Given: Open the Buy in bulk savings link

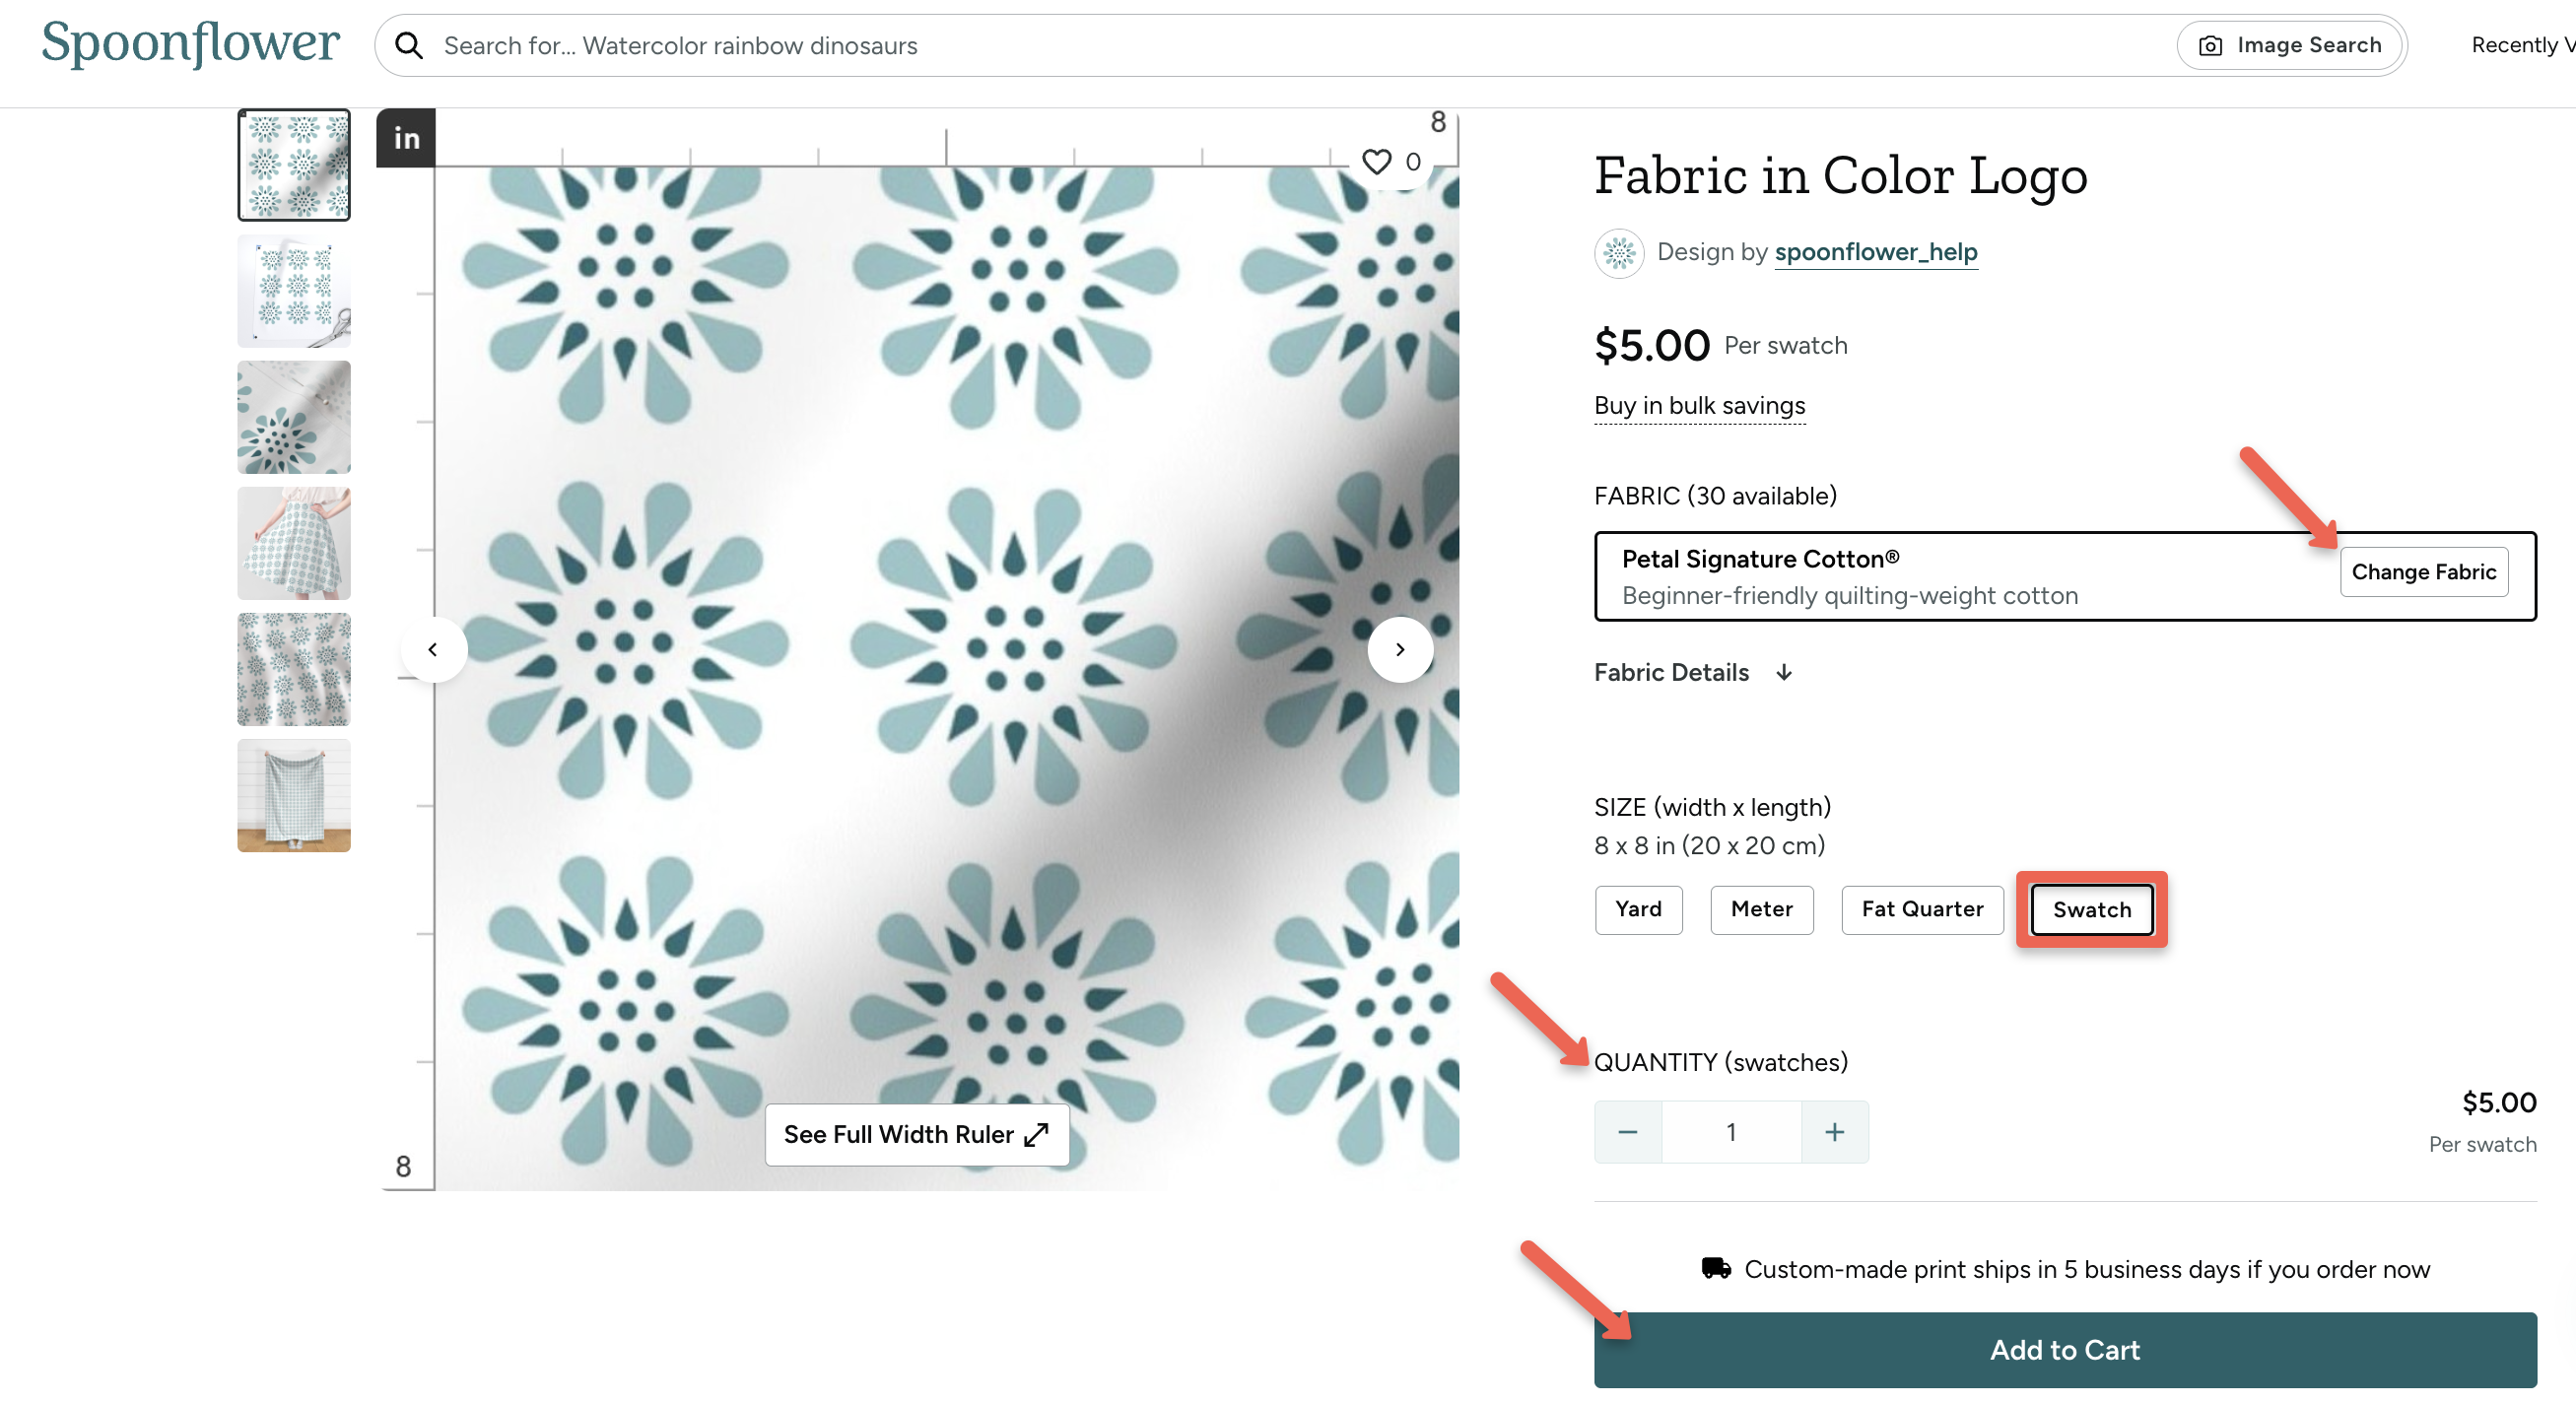Looking at the screenshot, I should point(1699,406).
